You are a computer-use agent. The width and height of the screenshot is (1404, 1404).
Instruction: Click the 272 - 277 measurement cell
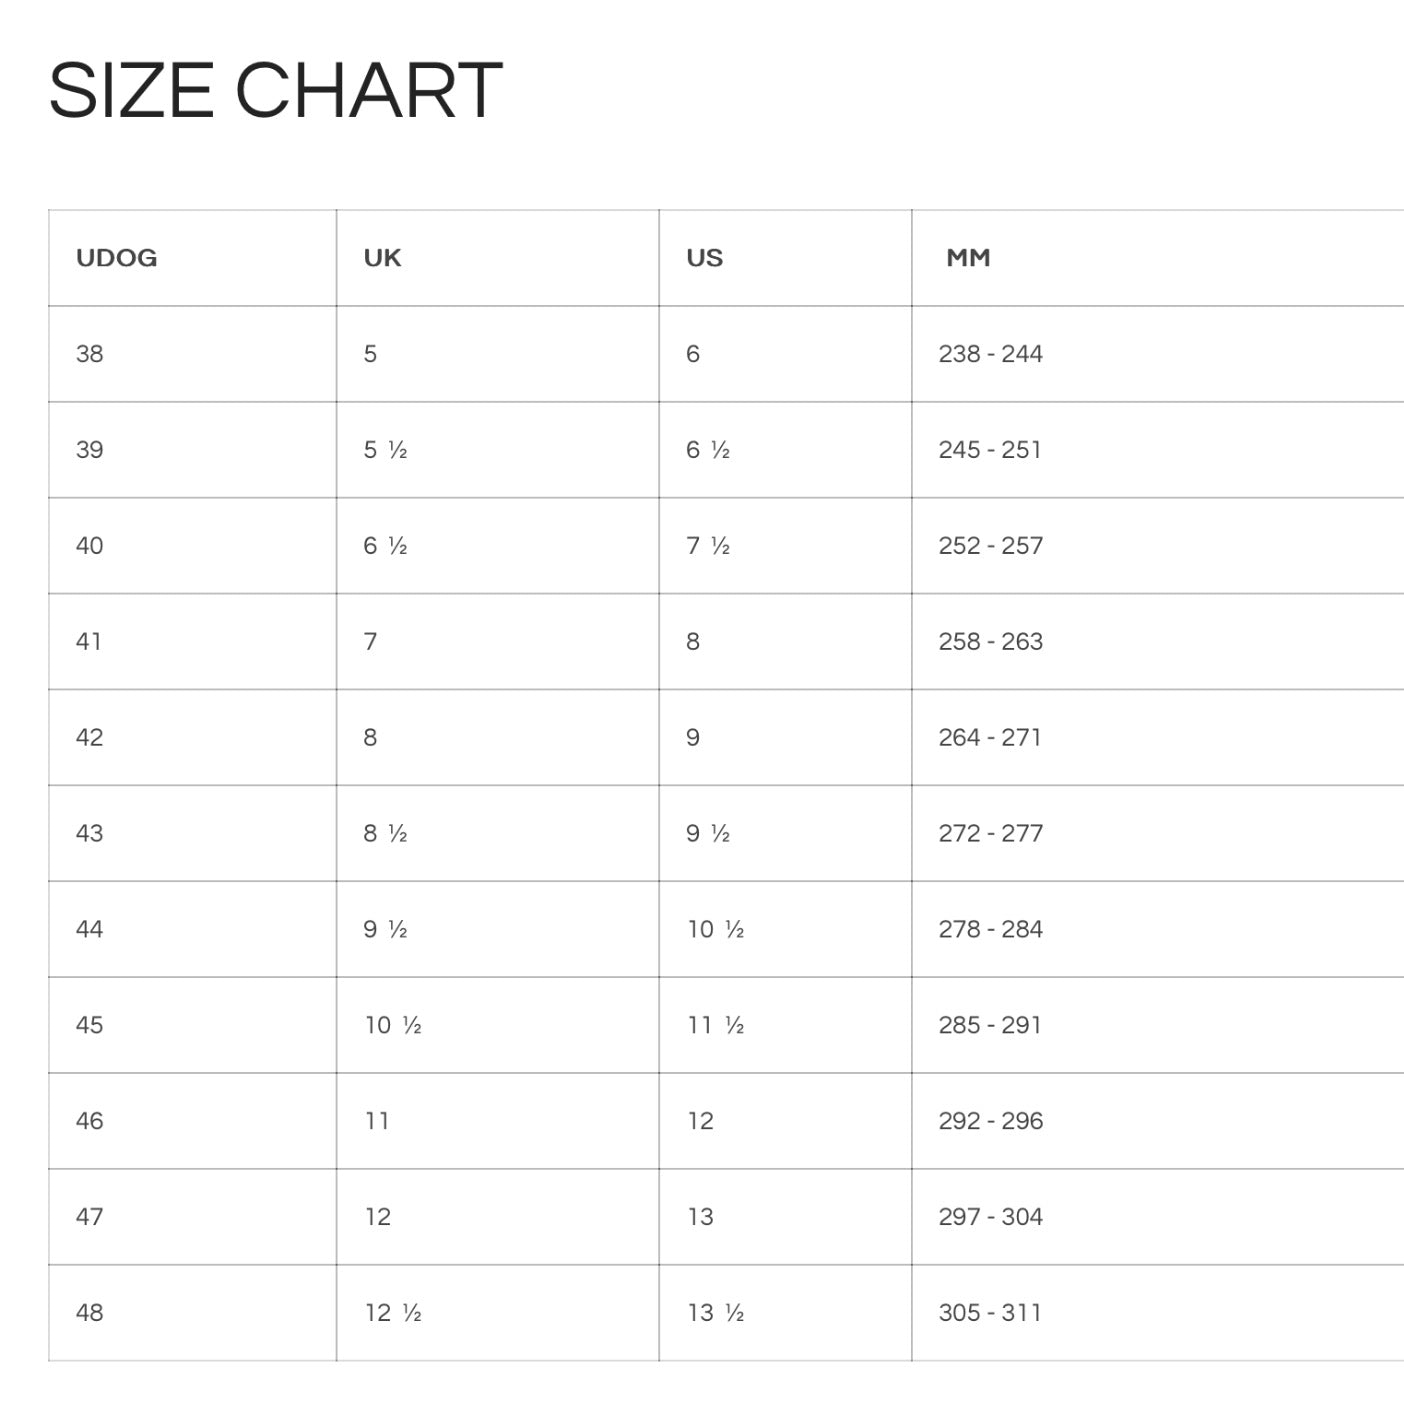pyautogui.click(x=990, y=834)
